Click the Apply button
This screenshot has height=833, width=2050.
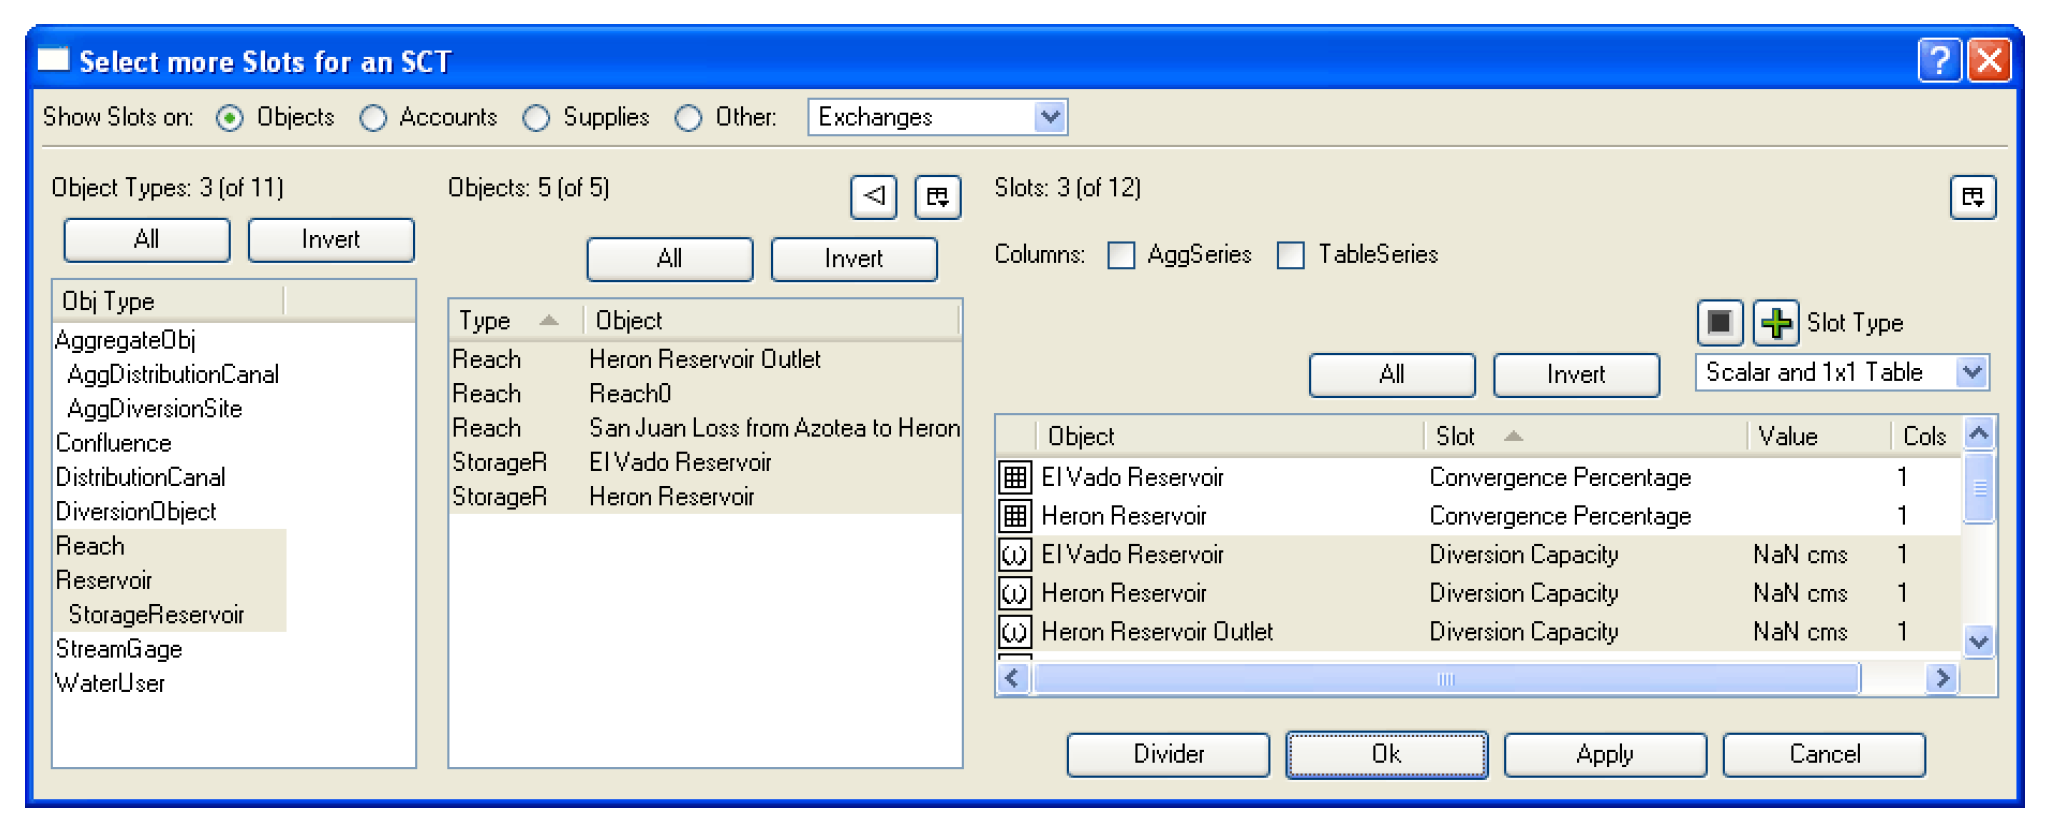pyautogui.click(x=1605, y=755)
